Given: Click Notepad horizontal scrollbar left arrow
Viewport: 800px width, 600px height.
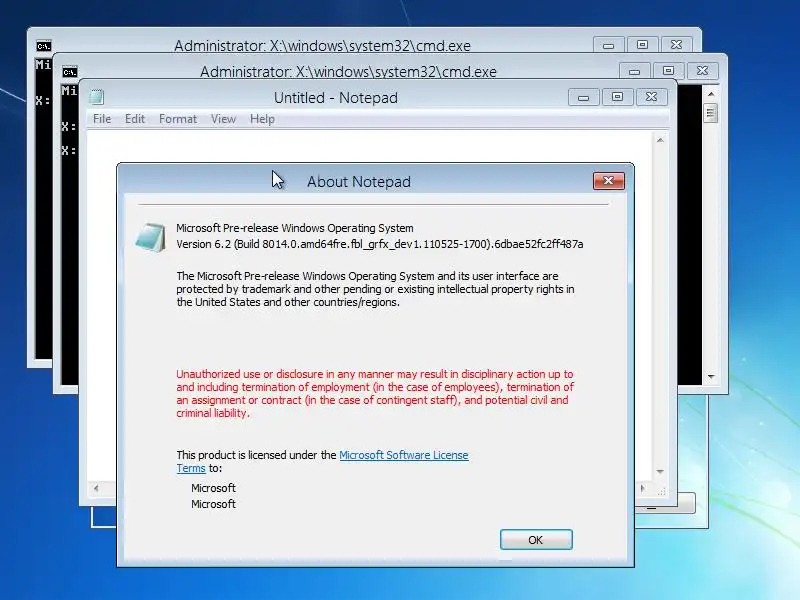Looking at the screenshot, I should [x=96, y=488].
